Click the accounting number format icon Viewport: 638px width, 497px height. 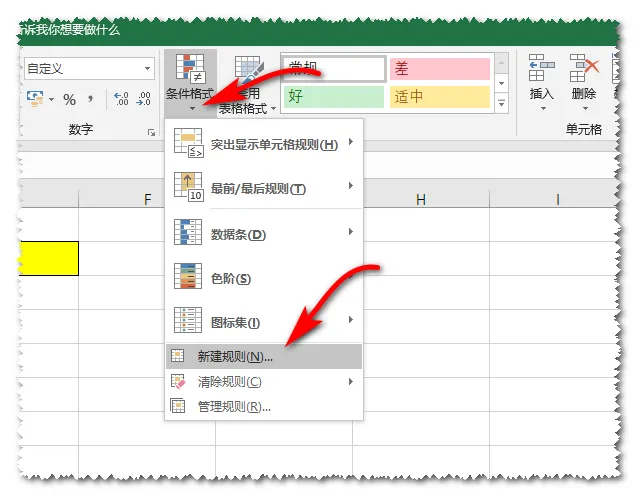click(35, 99)
